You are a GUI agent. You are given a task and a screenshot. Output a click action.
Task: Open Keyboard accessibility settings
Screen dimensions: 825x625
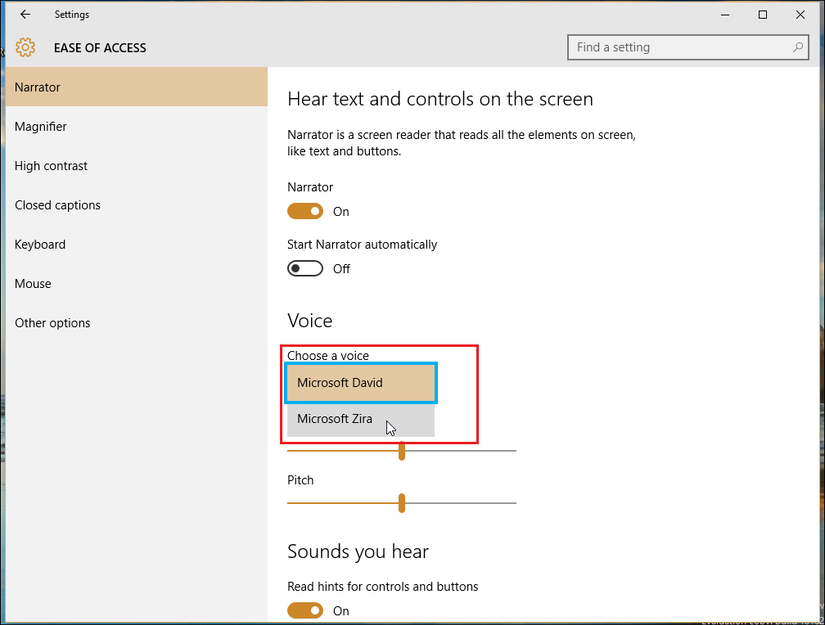[39, 244]
